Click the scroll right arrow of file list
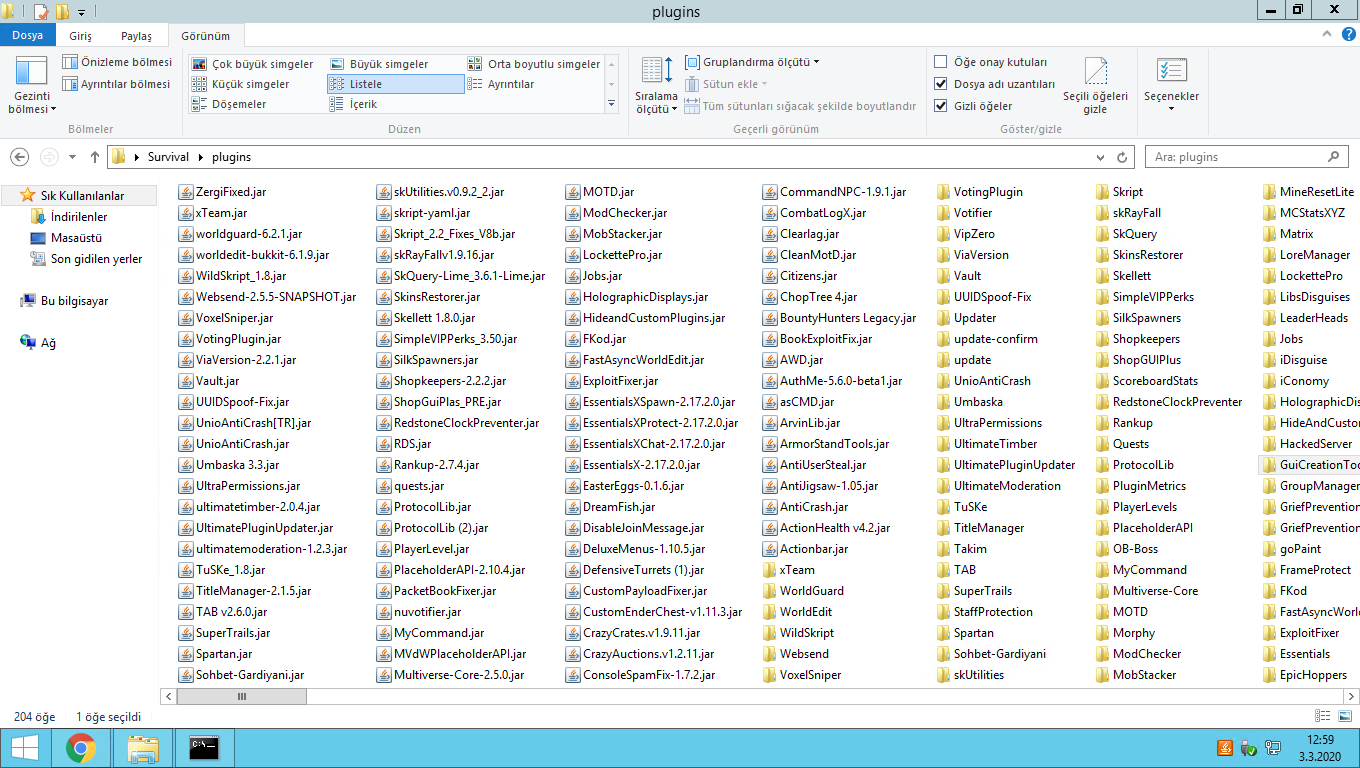This screenshot has height=768, width=1360. point(1351,696)
